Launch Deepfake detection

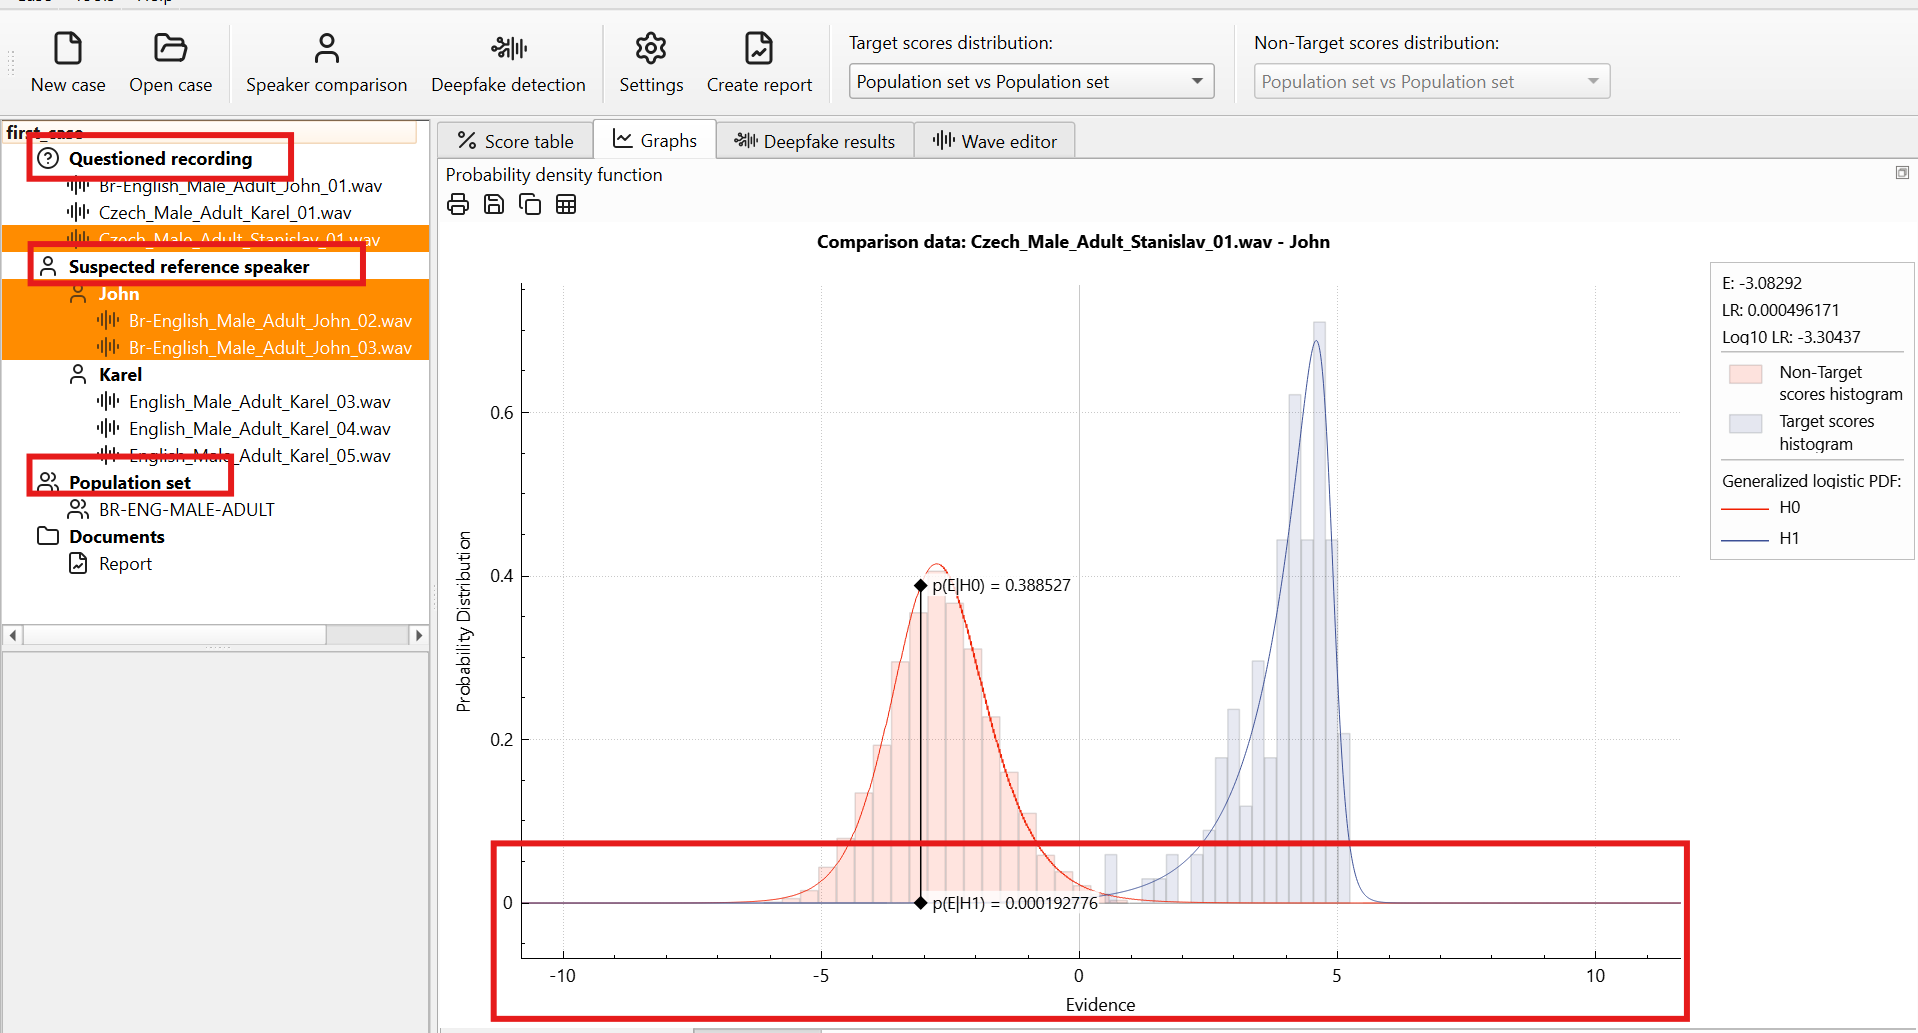(508, 62)
